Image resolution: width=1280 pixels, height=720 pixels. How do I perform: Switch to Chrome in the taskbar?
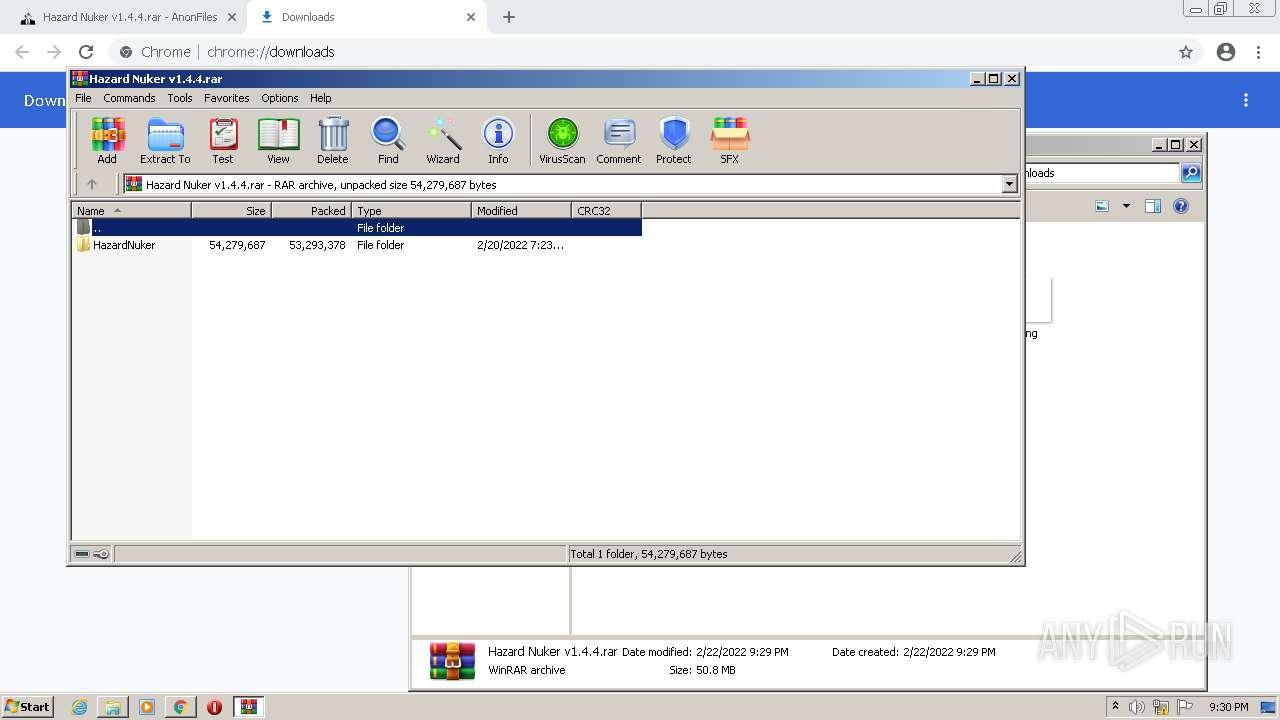(181, 707)
